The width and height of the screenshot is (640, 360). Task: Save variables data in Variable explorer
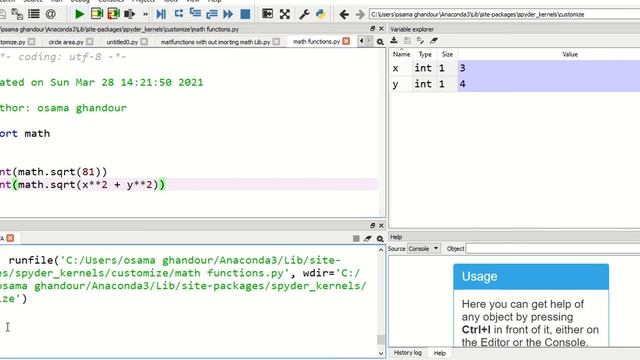pyautogui.click(x=407, y=40)
